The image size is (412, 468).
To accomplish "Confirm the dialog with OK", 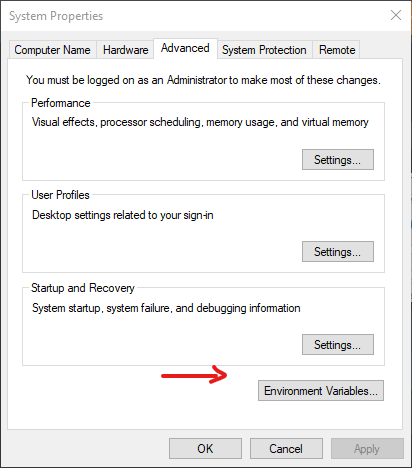I will pos(205,449).
